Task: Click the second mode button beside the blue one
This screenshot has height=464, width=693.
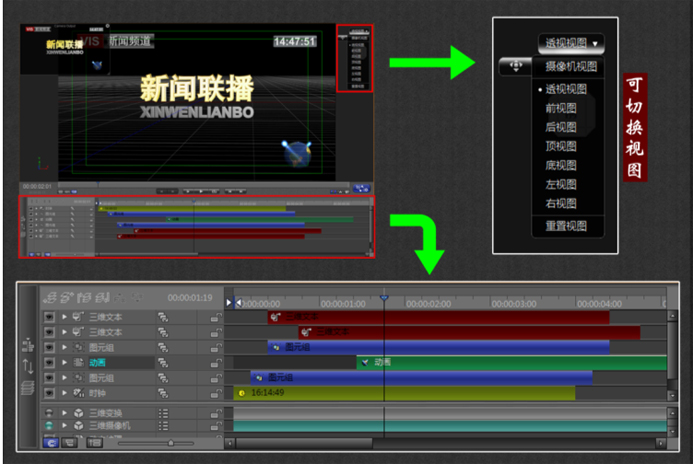Action: click(69, 442)
